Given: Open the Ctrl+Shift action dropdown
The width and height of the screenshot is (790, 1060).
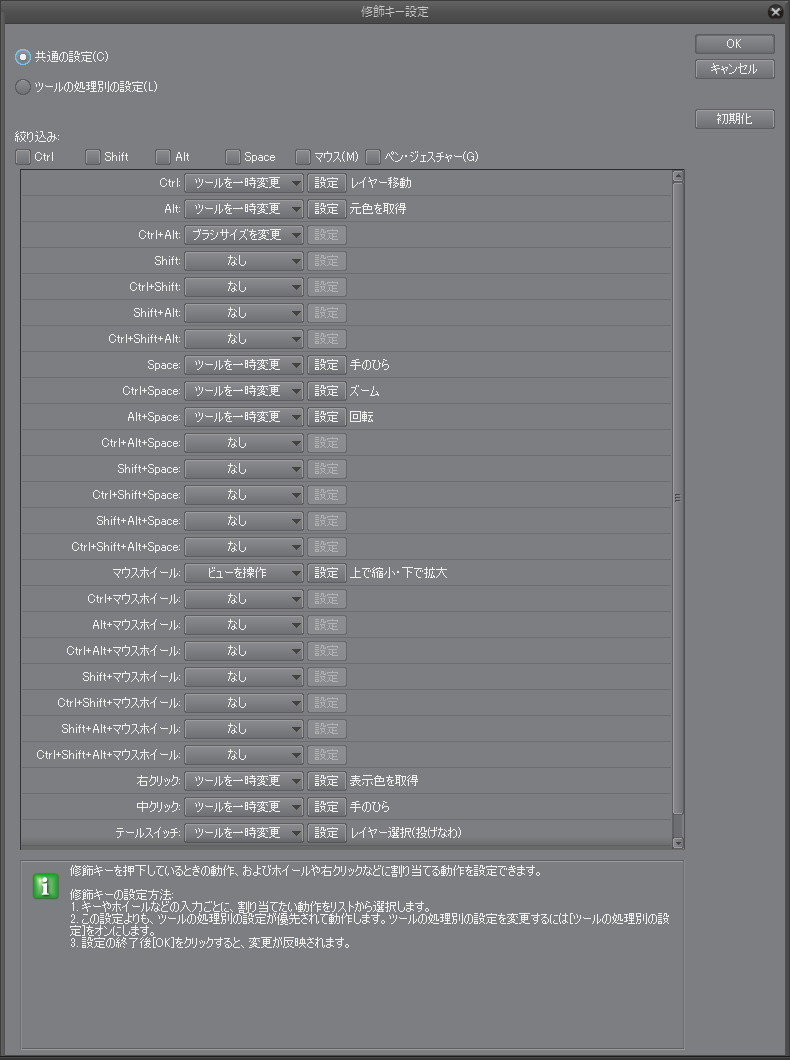Looking at the screenshot, I should [x=243, y=287].
